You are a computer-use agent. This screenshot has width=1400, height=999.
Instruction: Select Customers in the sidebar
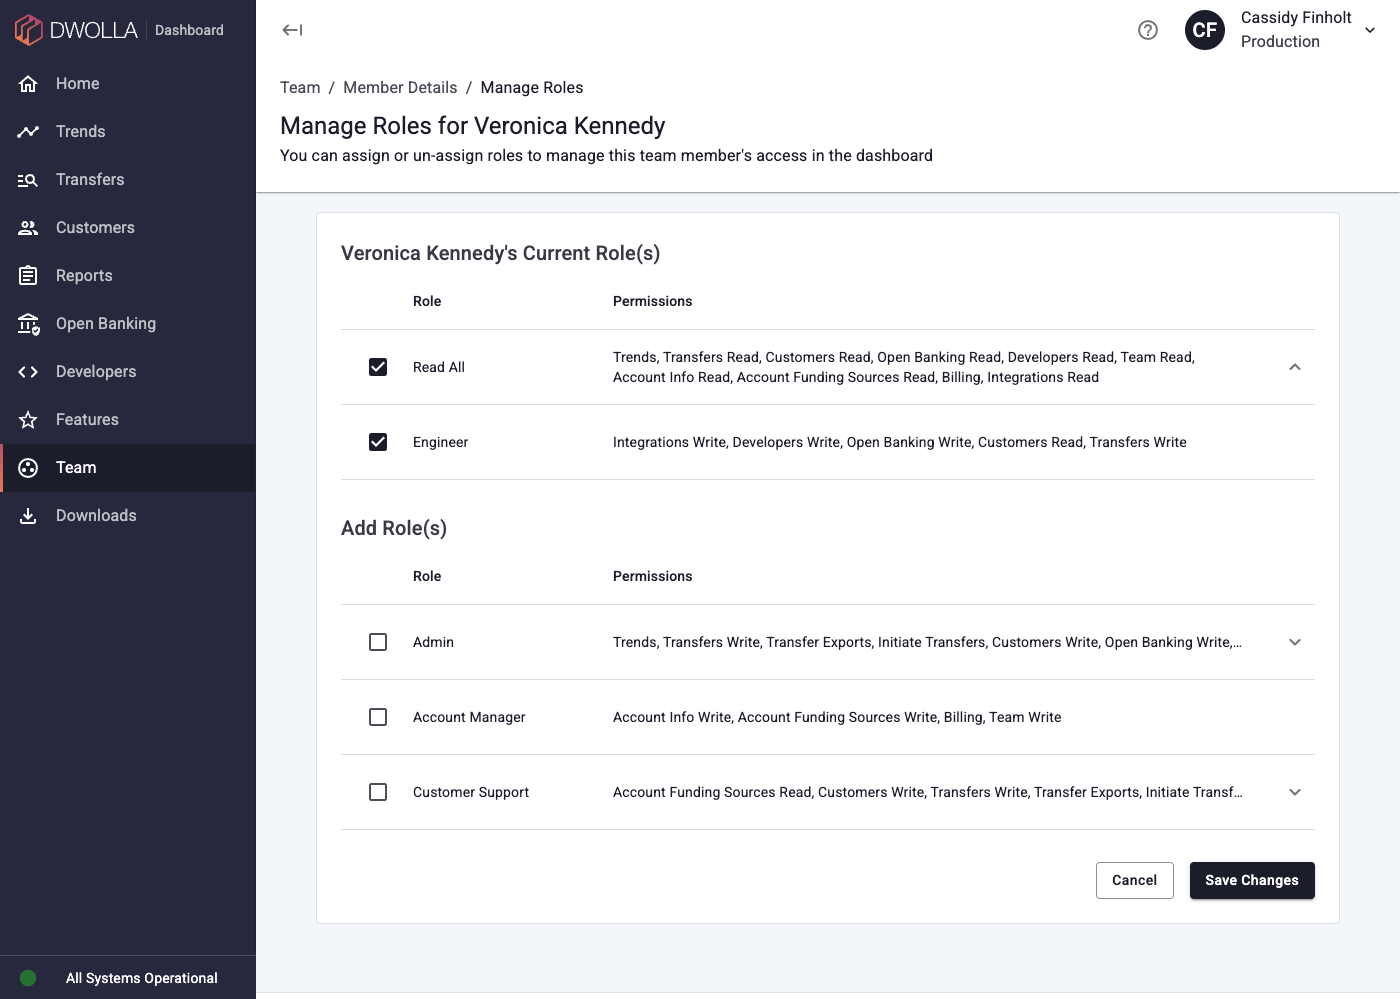[x=128, y=228]
